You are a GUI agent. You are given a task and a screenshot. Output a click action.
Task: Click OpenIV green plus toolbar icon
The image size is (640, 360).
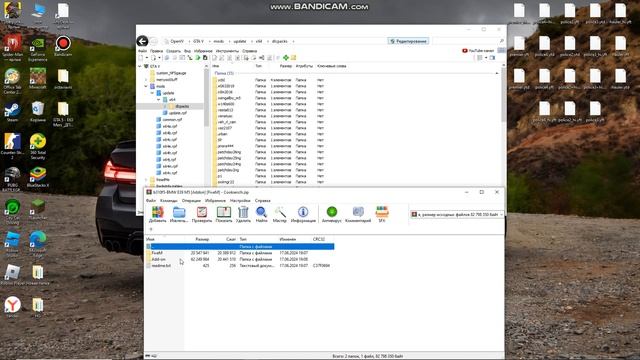pyautogui.click(x=286, y=58)
